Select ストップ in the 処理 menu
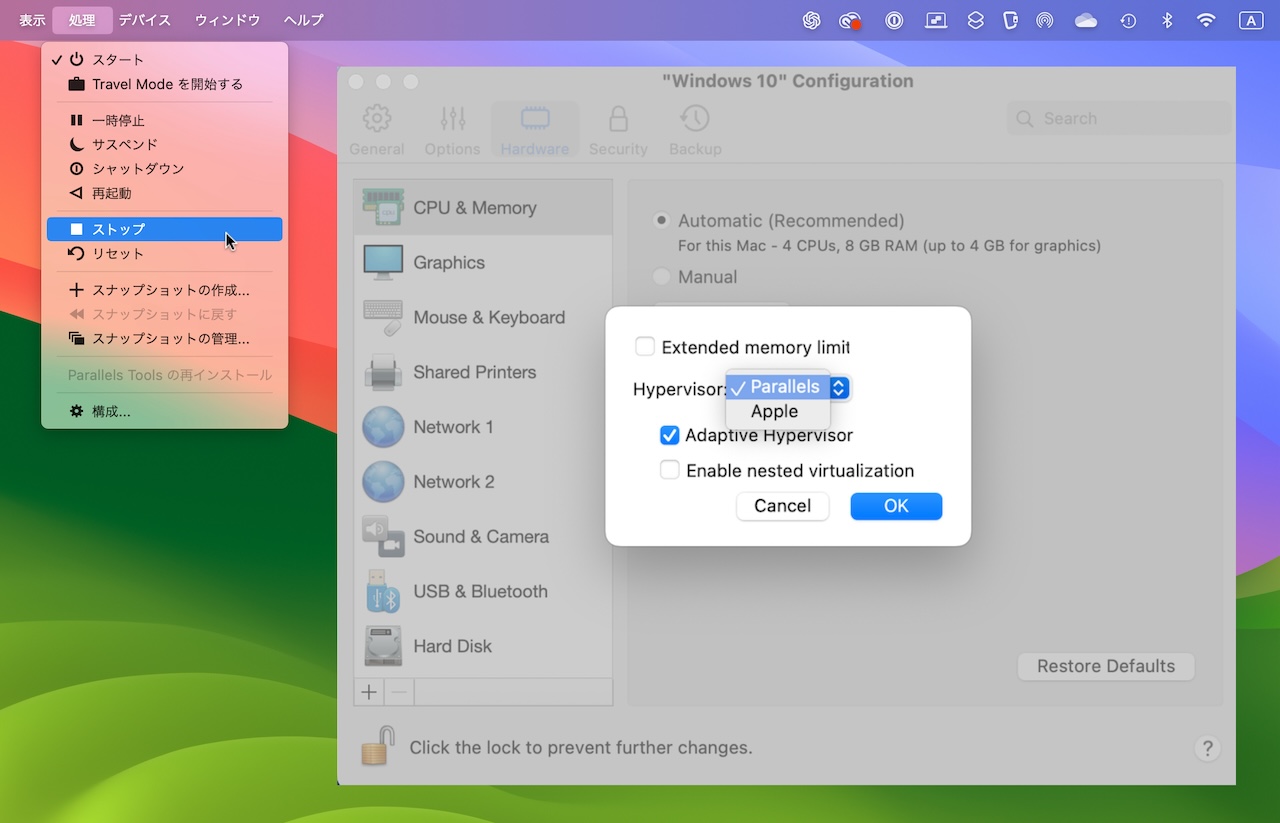This screenshot has height=823, width=1280. click(x=165, y=229)
